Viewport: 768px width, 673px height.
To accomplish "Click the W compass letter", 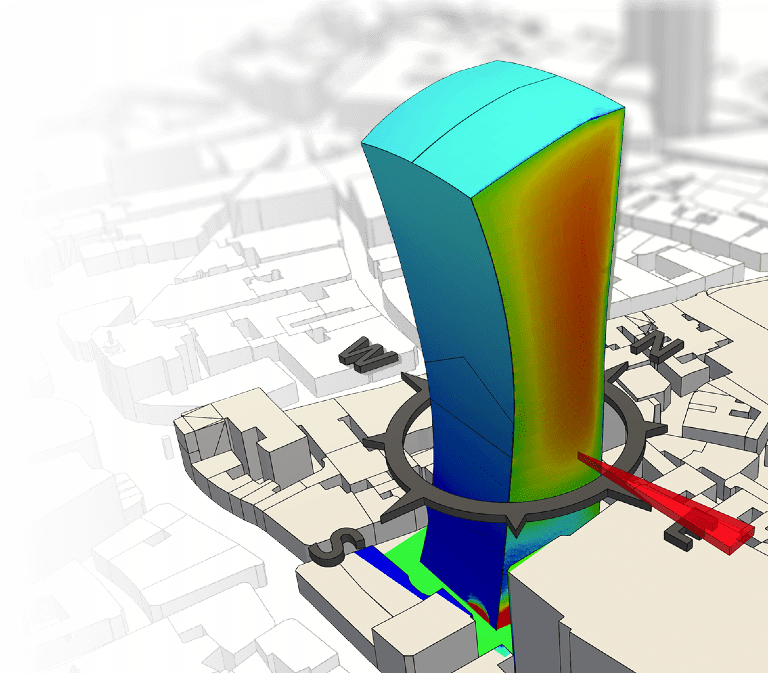I will (x=368, y=355).
